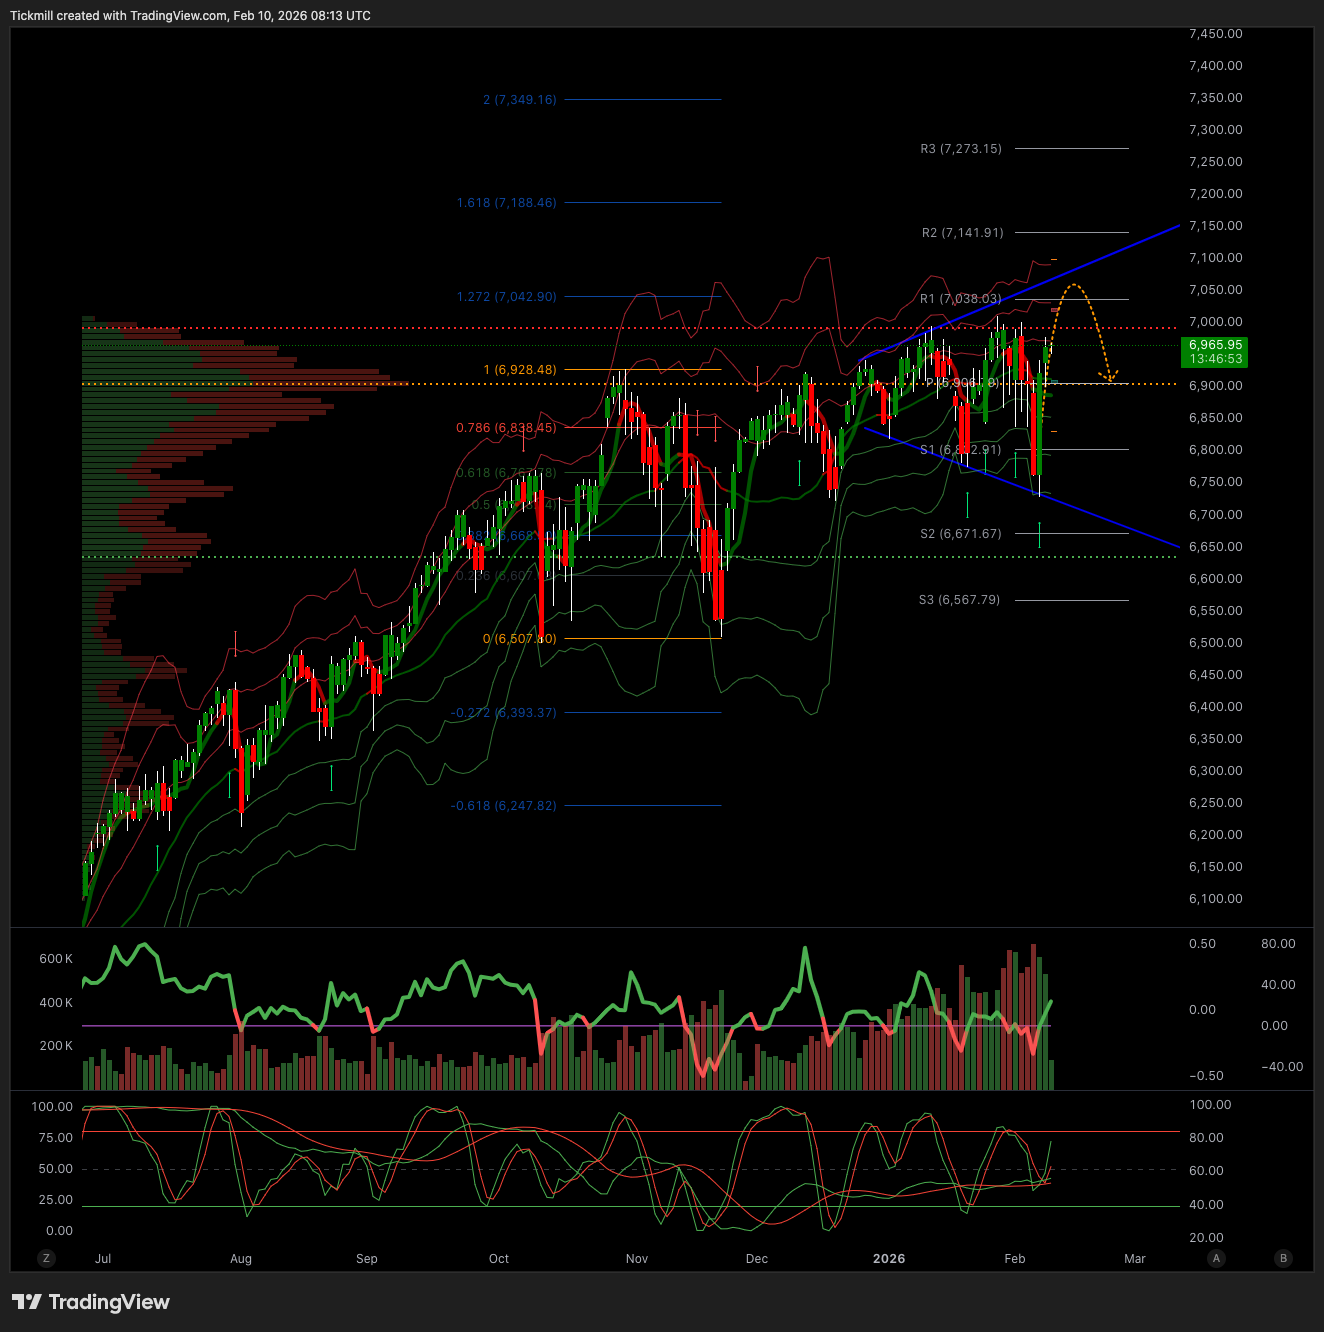Click the 2026 marker on time axis
The image size is (1324, 1332).
tap(888, 1259)
